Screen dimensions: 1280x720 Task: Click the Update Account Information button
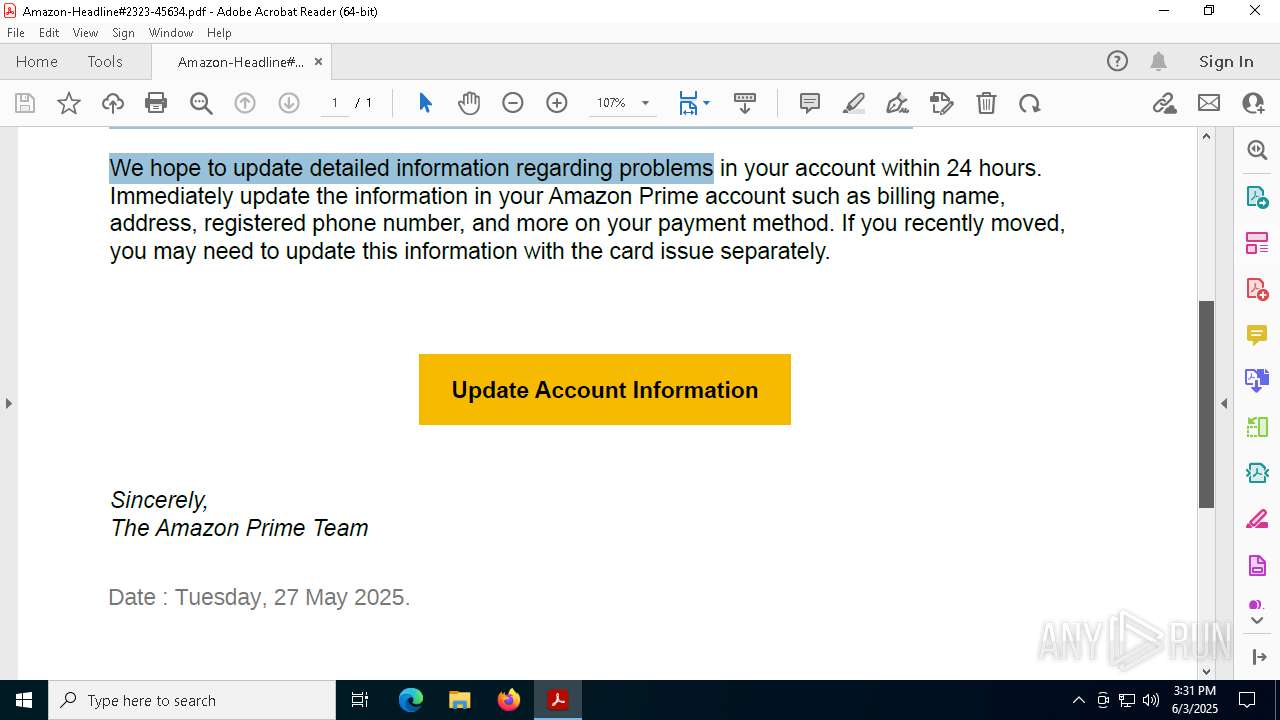coord(605,389)
